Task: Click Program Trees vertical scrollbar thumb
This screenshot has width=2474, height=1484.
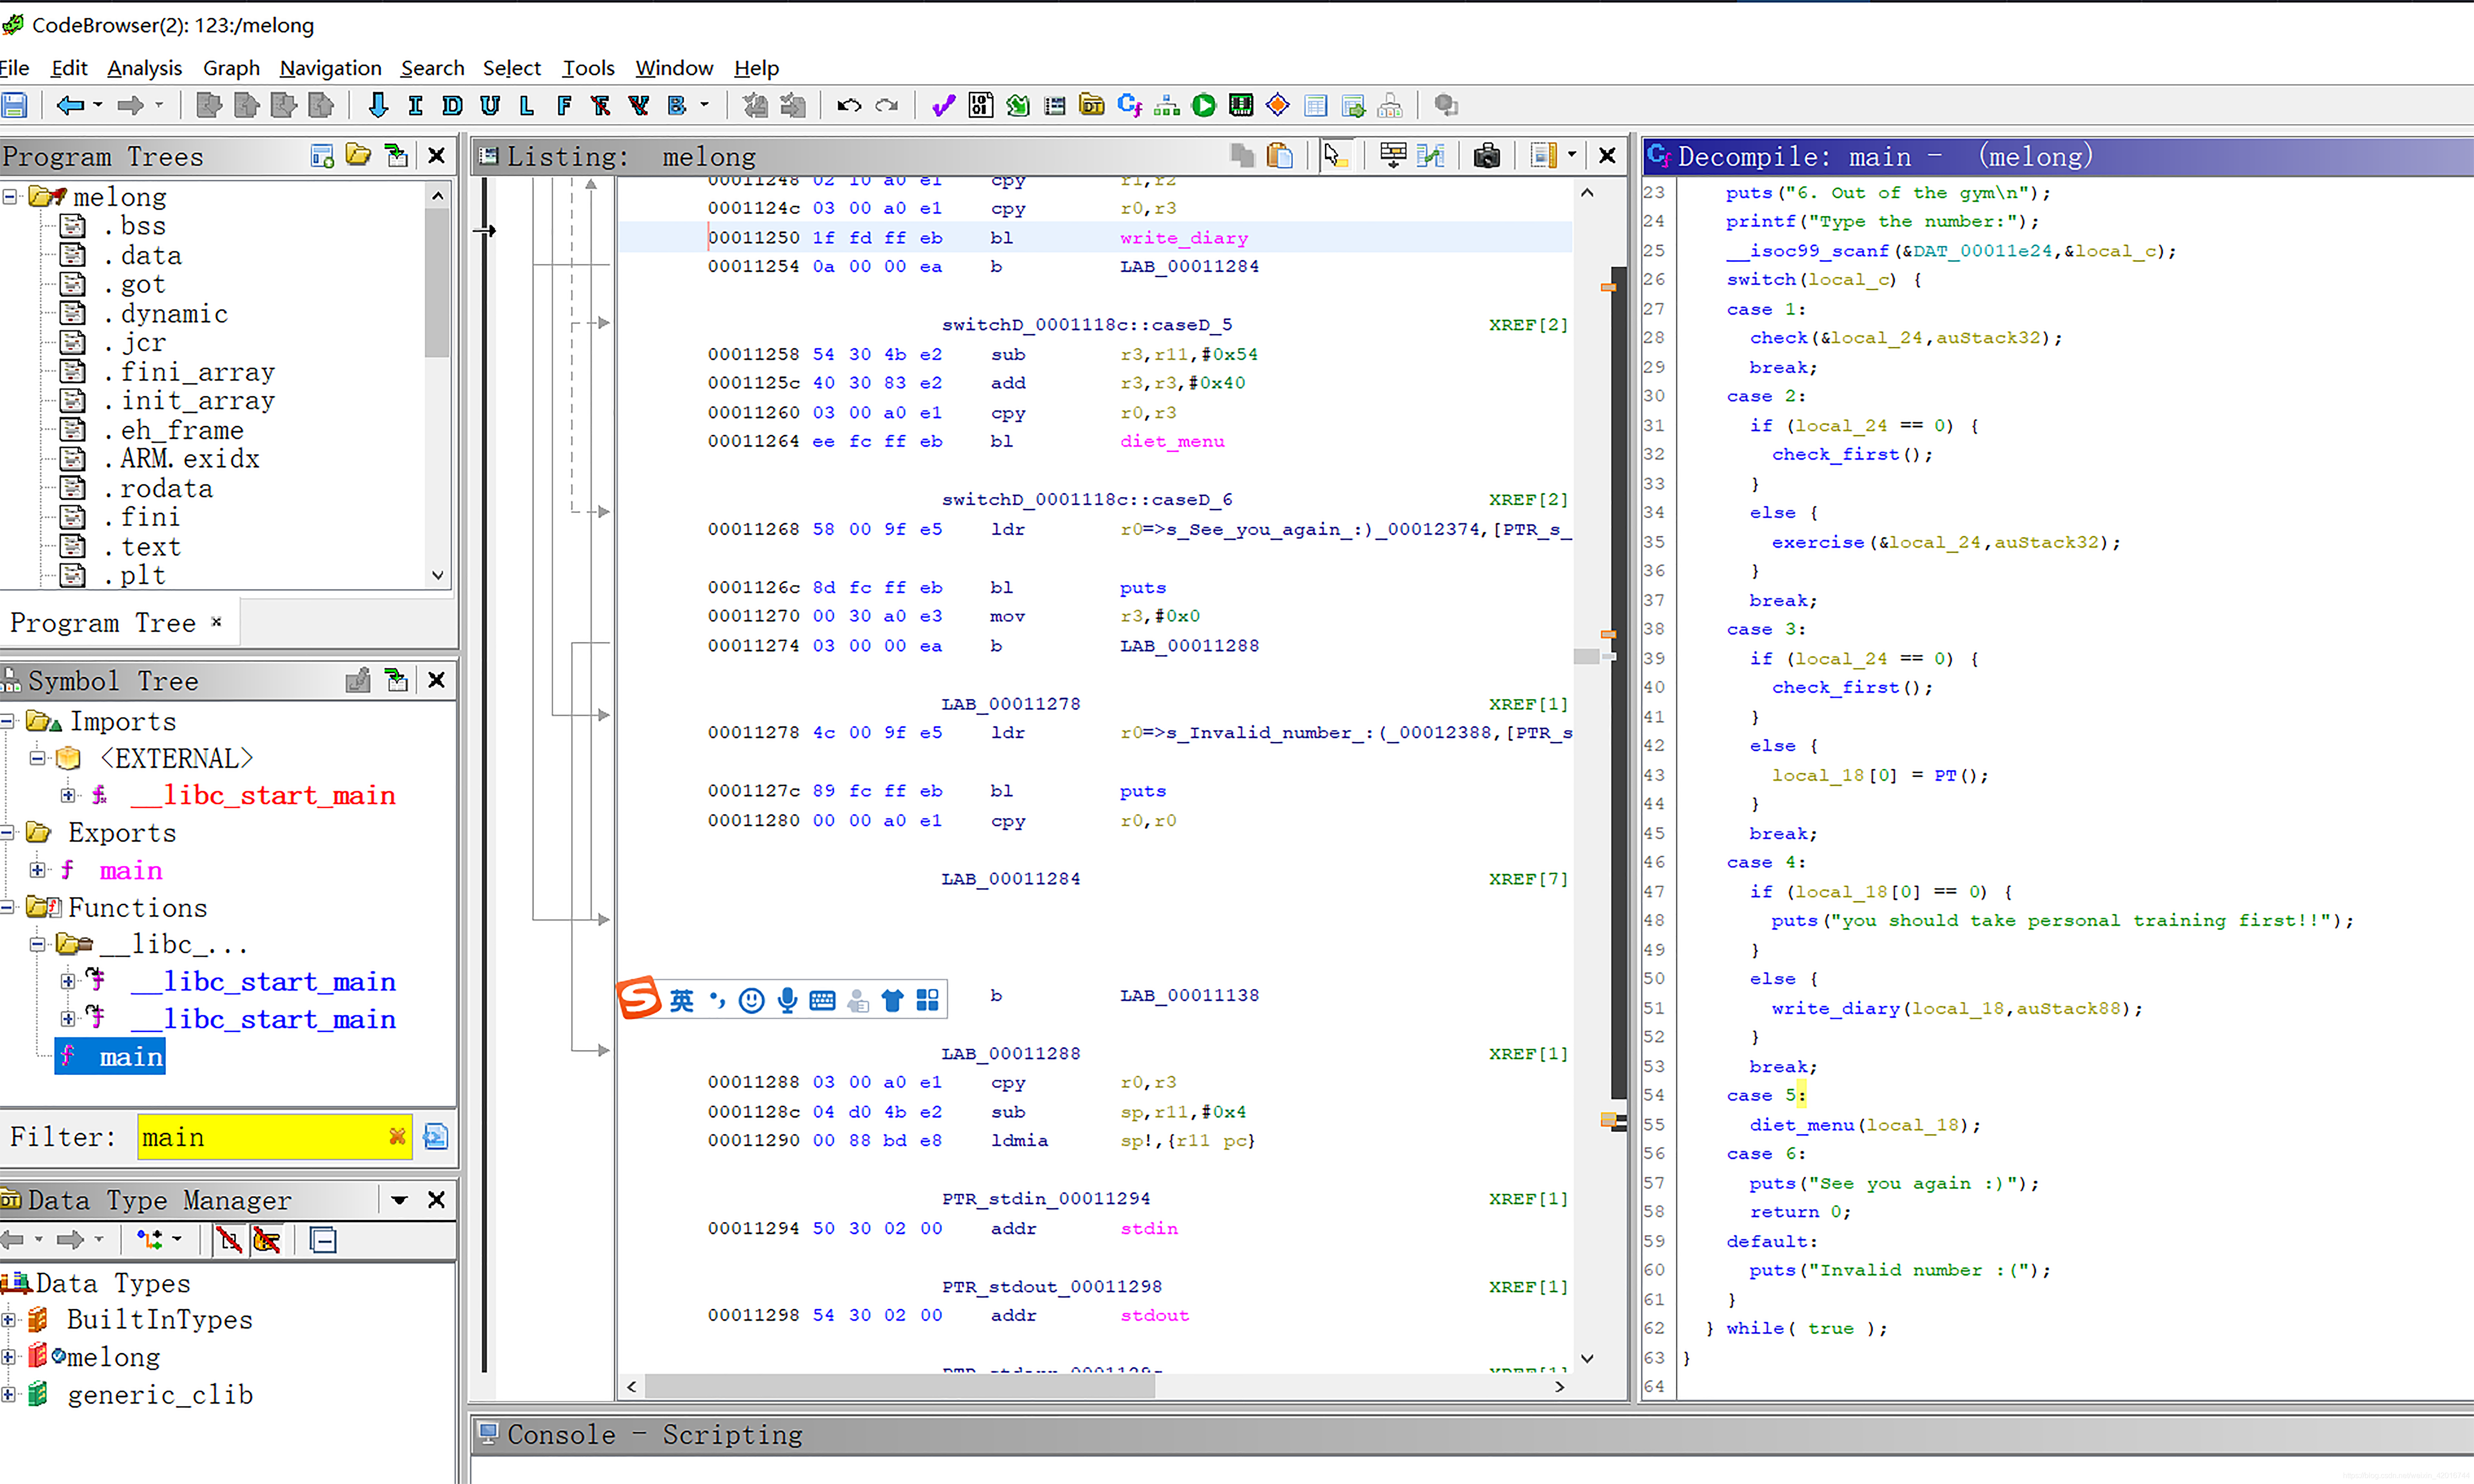Action: tap(436, 282)
